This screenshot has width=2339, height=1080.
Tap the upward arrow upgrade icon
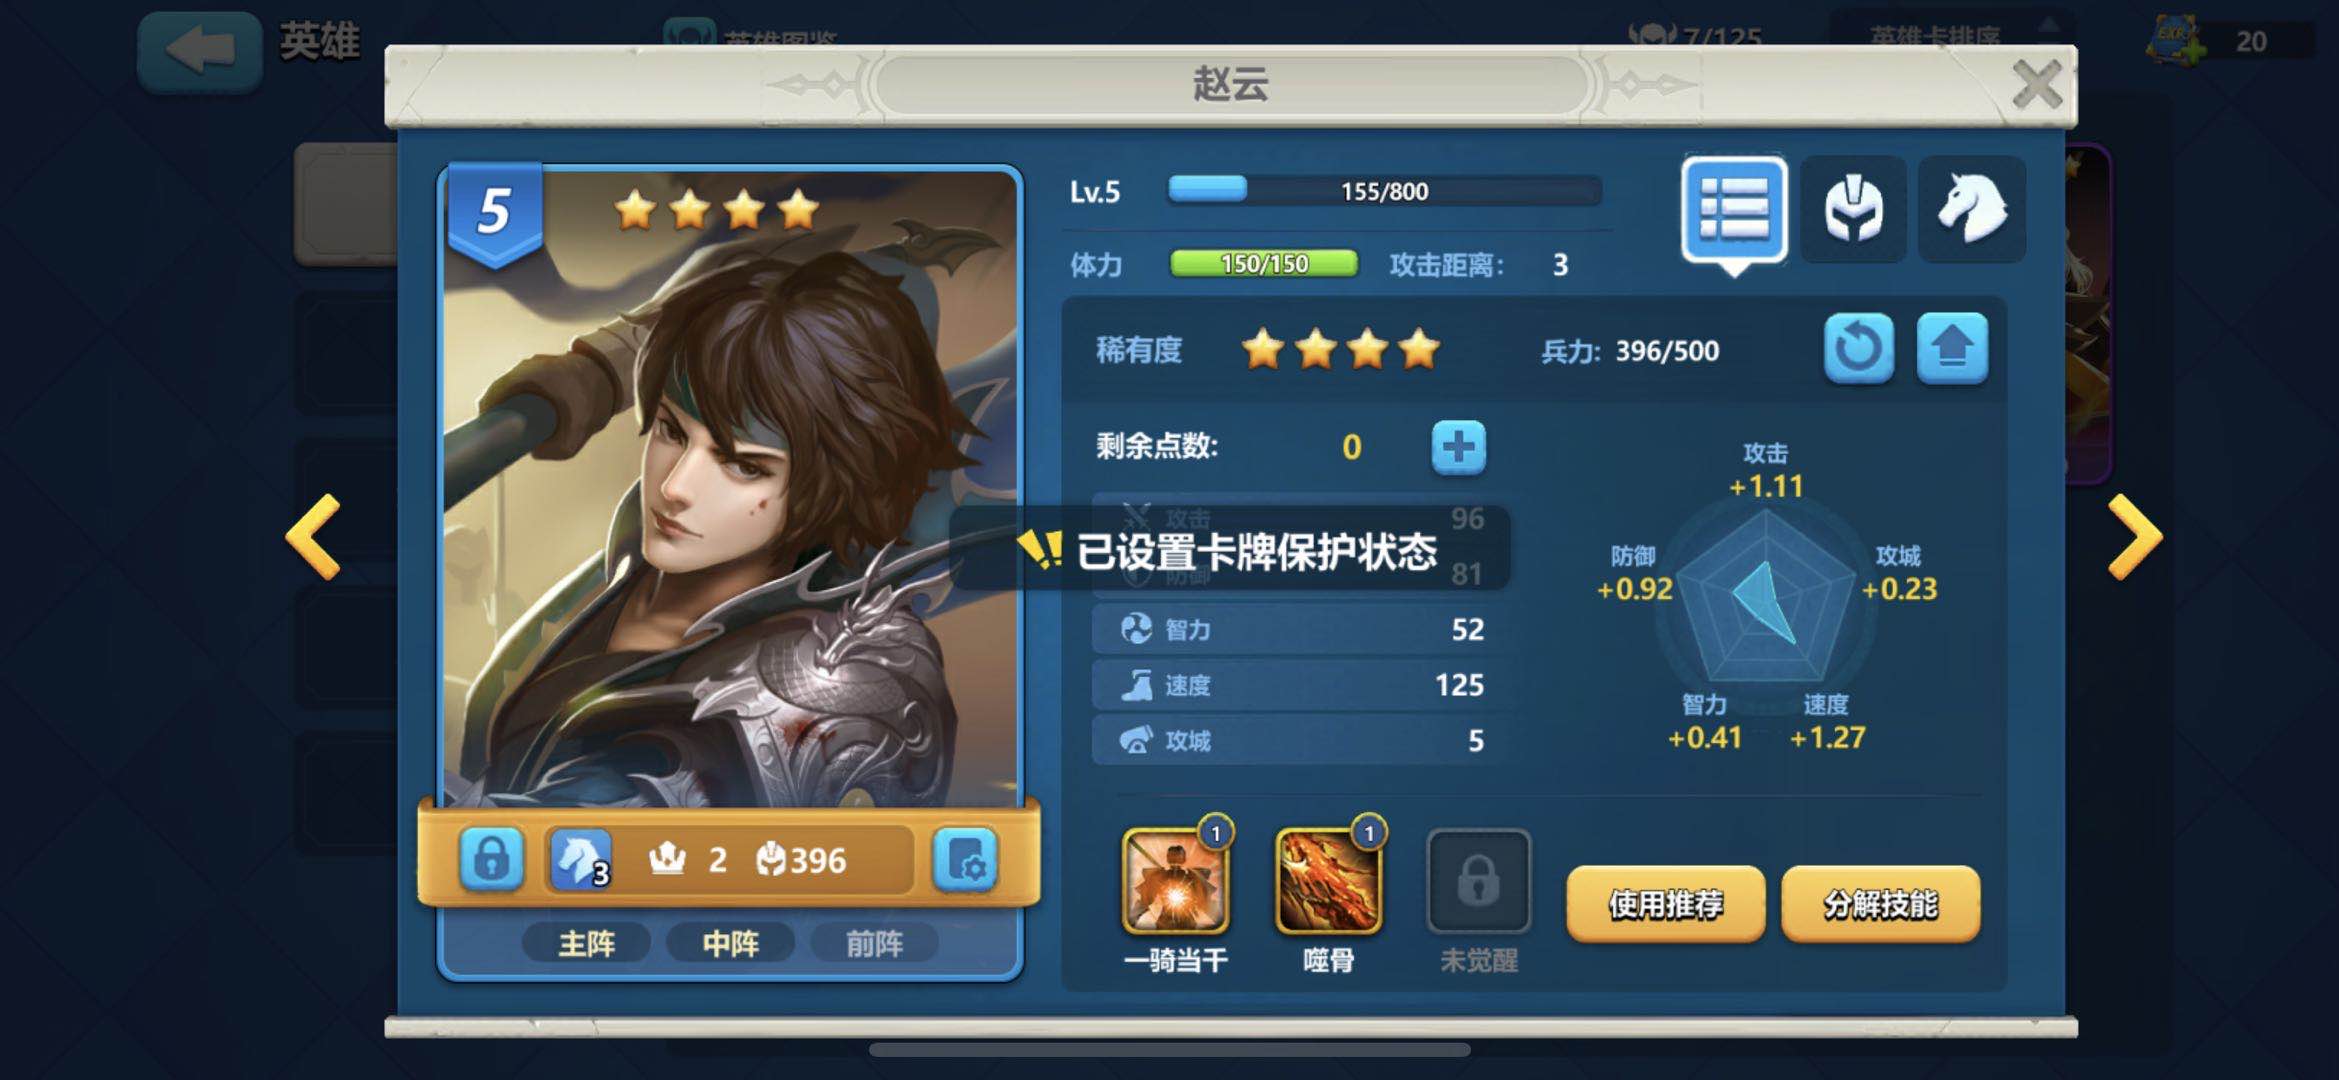1952,349
